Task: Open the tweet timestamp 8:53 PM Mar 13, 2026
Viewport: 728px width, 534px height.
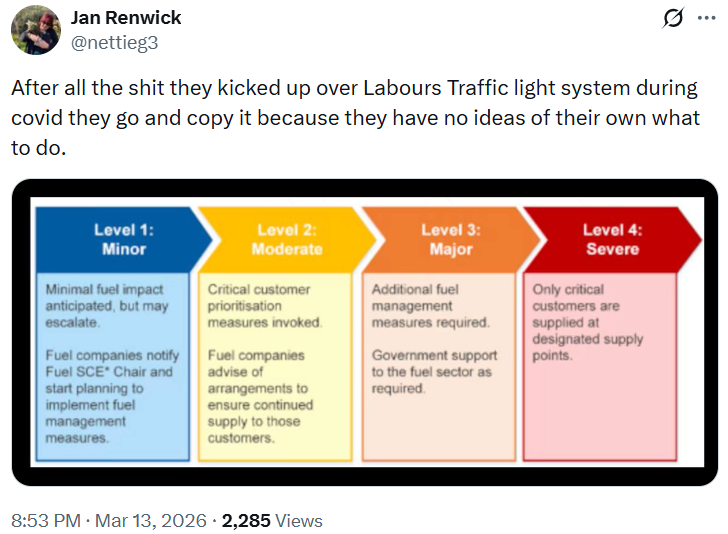Action: (x=109, y=520)
